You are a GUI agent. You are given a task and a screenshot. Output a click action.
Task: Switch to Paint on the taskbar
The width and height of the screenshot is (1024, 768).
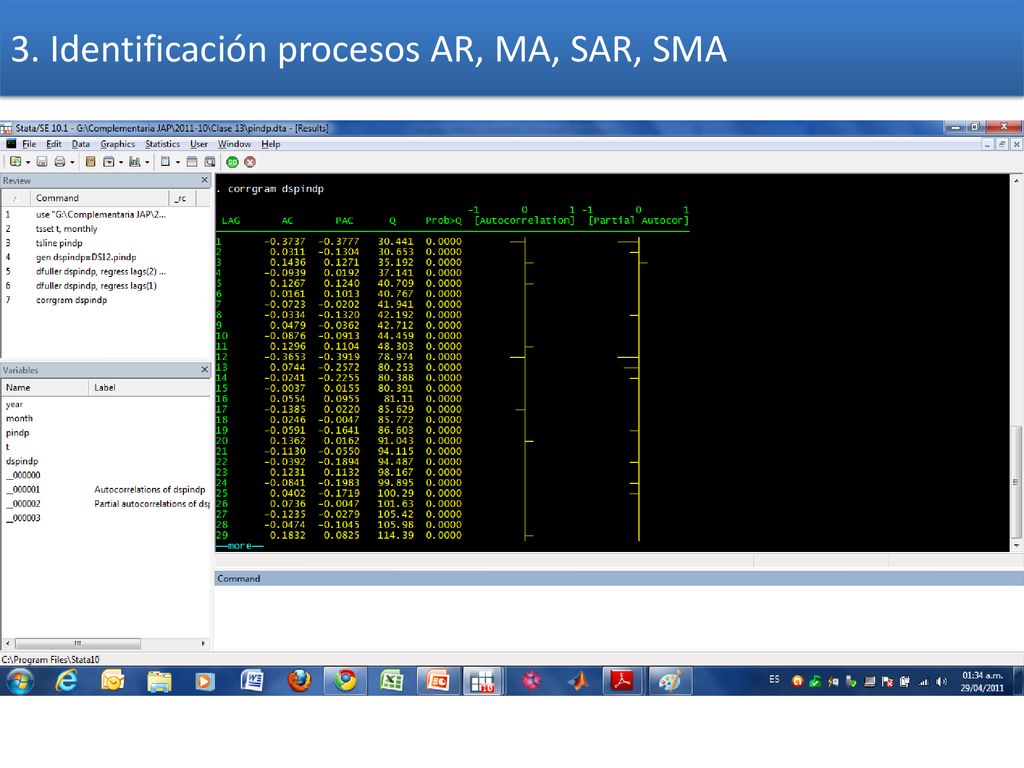point(669,681)
